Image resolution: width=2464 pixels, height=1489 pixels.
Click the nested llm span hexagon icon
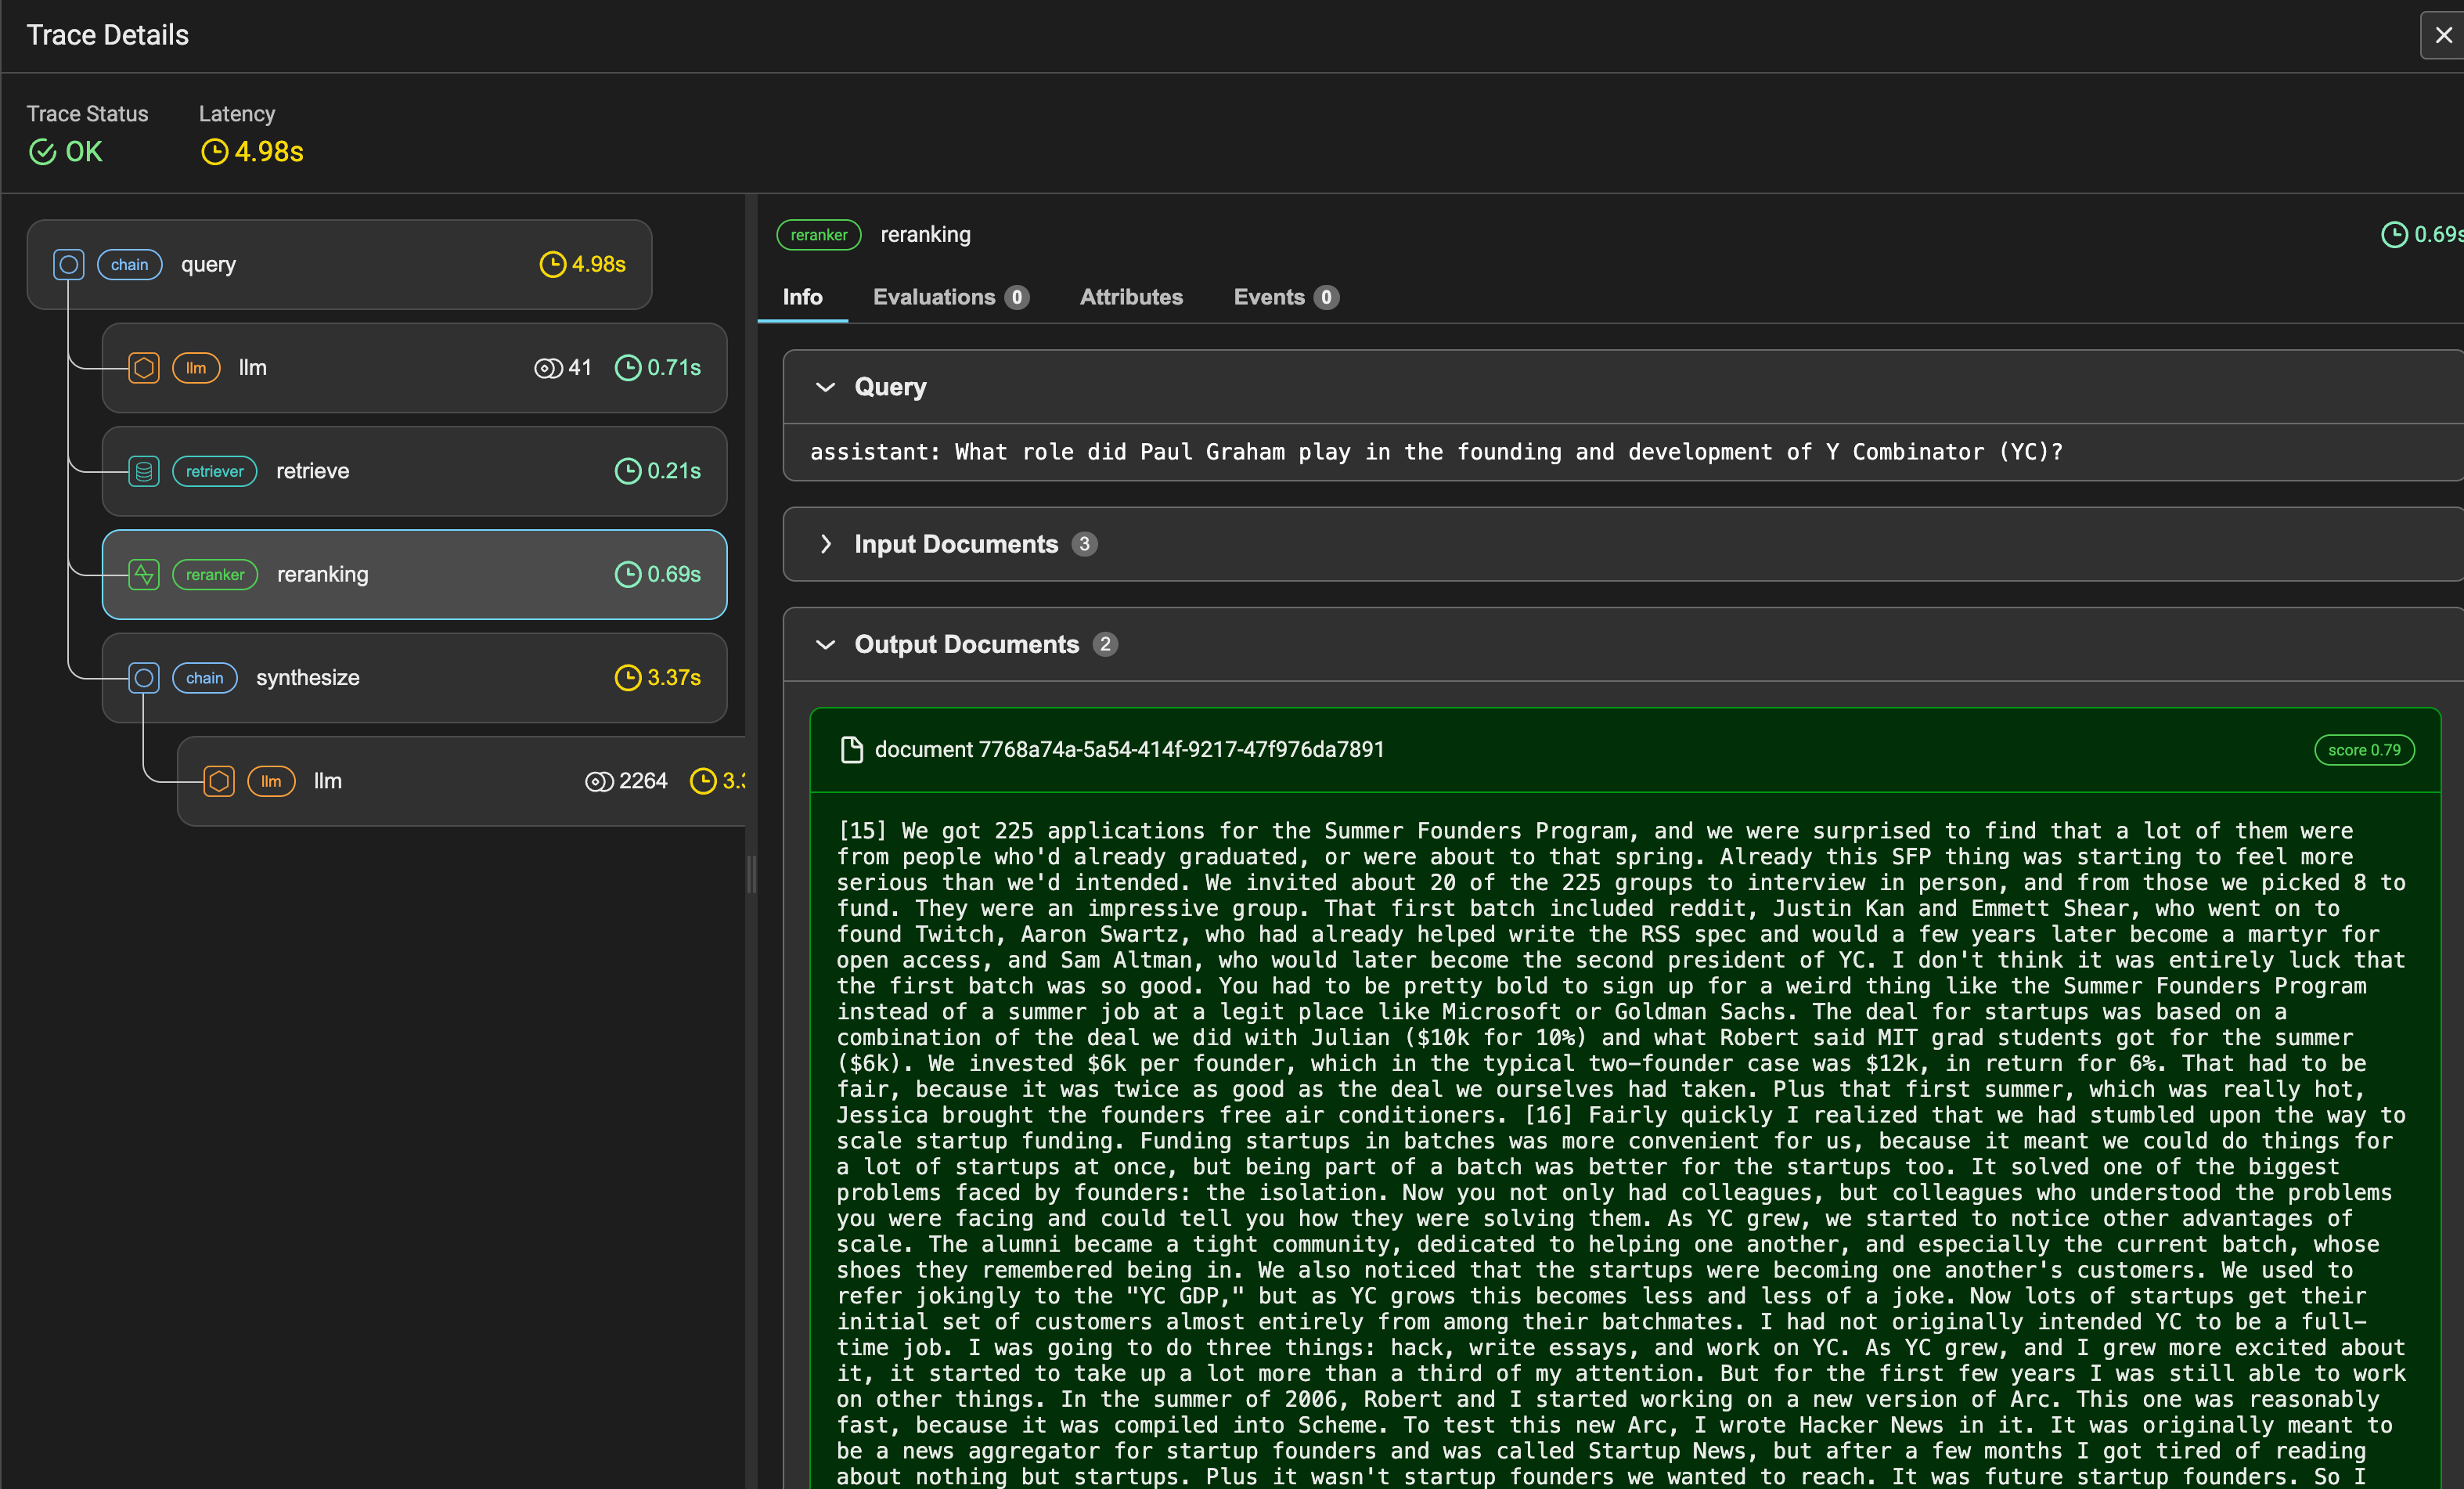pos(219,781)
